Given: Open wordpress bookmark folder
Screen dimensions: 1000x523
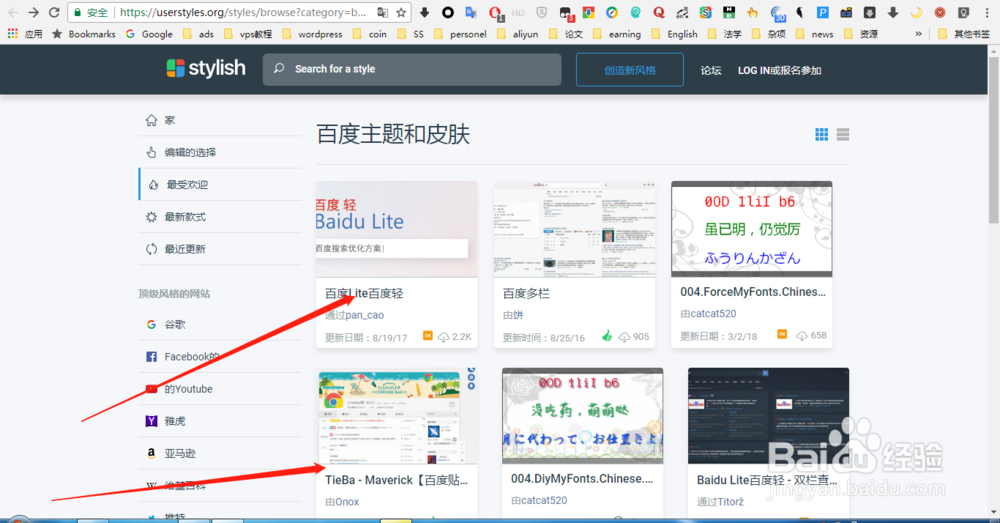Looking at the screenshot, I should (312, 34).
